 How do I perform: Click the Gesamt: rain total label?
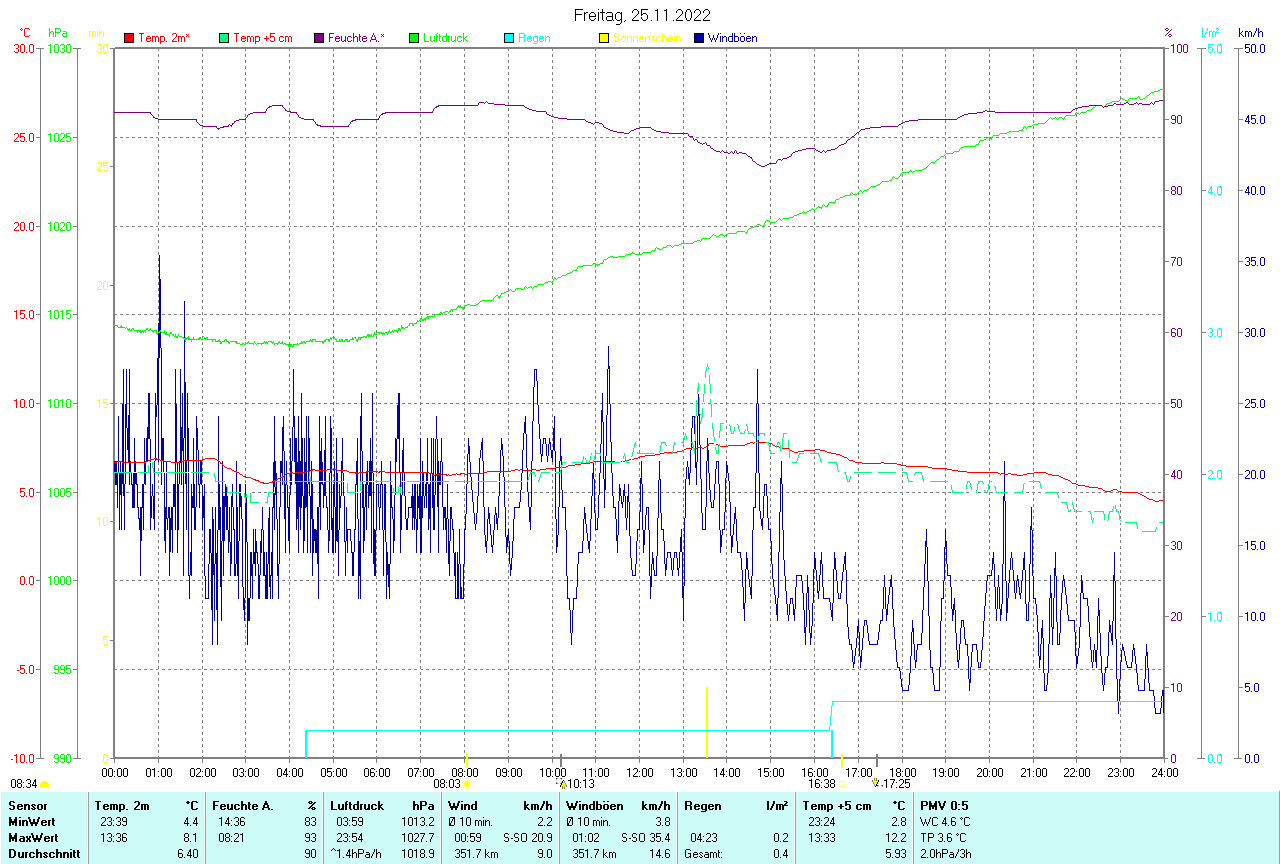702,854
